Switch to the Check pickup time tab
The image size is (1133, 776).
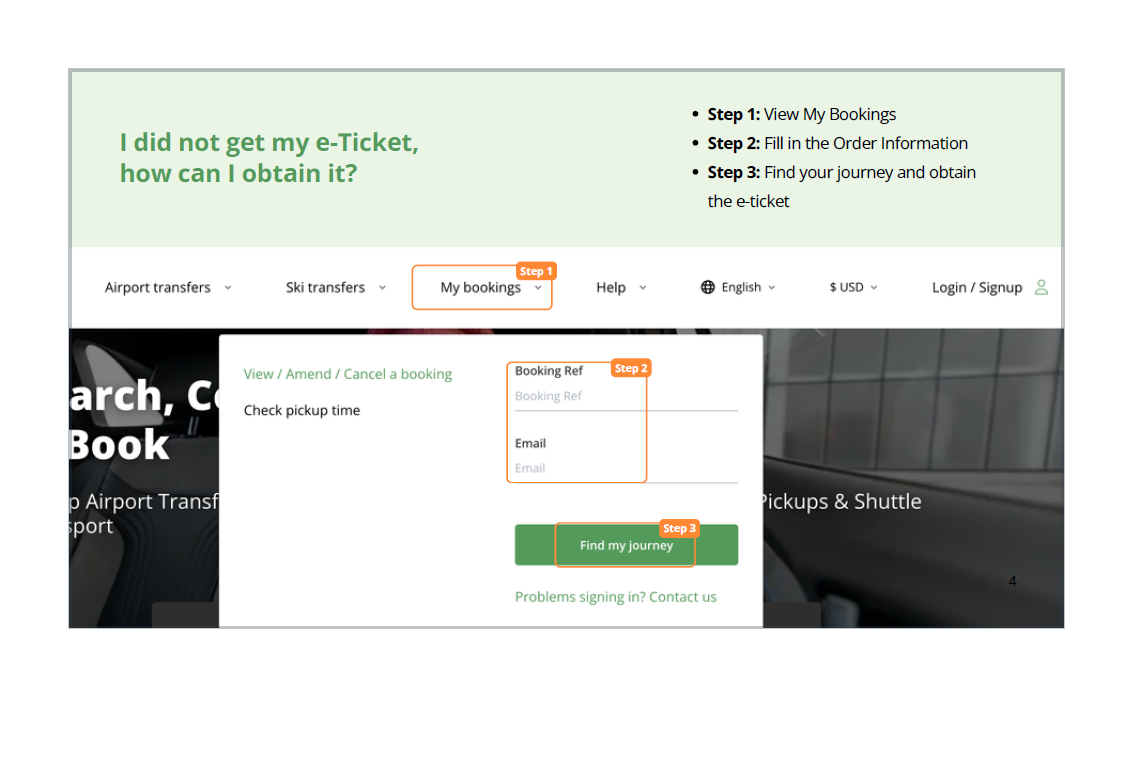pyautogui.click(x=302, y=410)
